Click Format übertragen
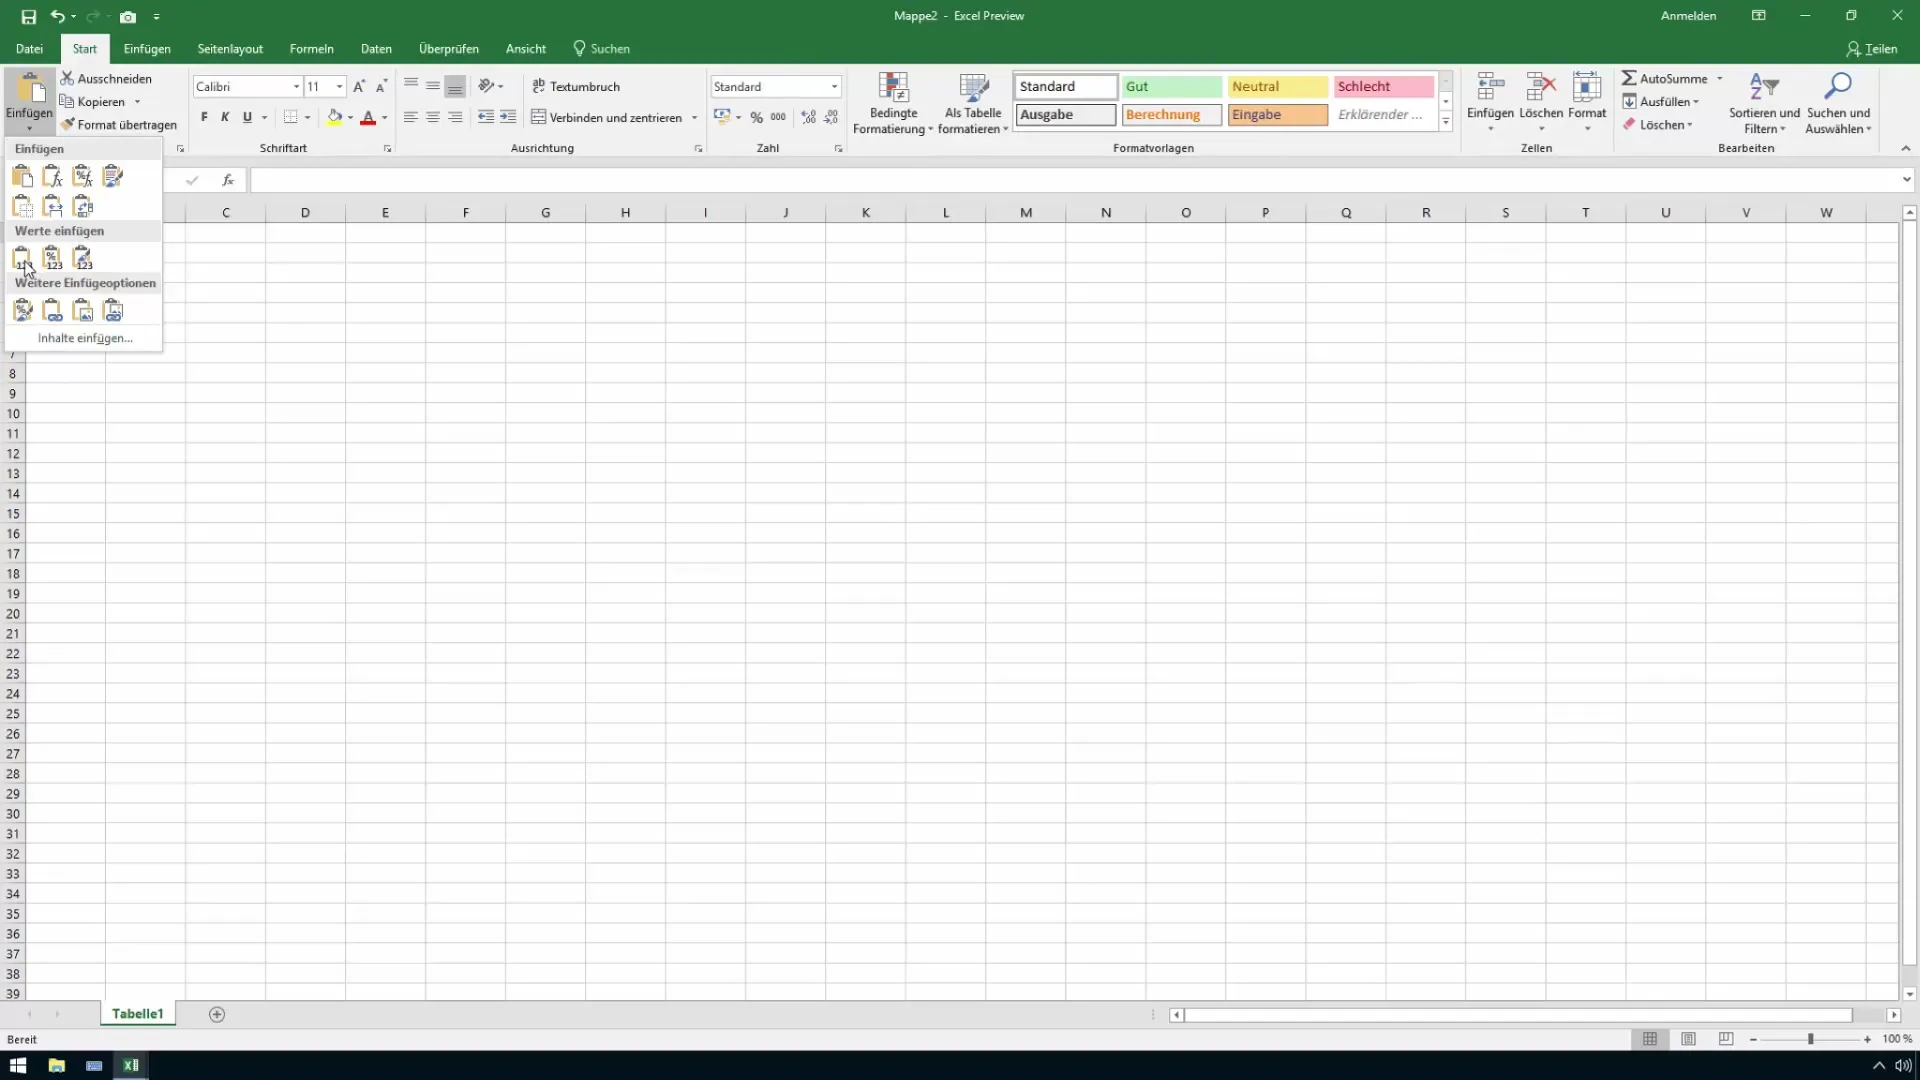Screen dimensions: 1920x1080 [x=119, y=124]
